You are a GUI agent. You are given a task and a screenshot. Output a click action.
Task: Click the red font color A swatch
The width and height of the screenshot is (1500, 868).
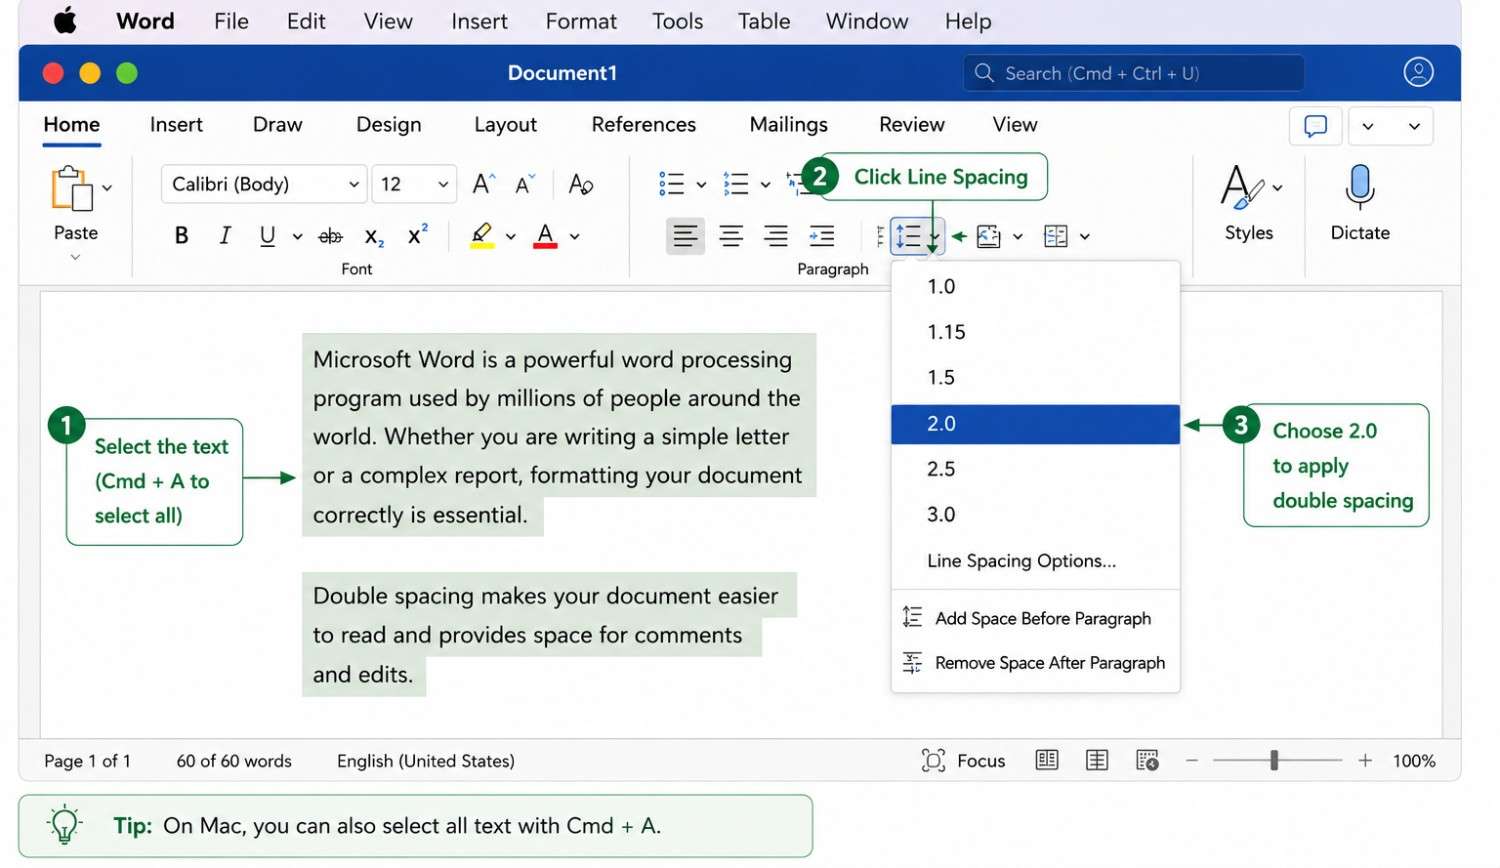pos(545,236)
